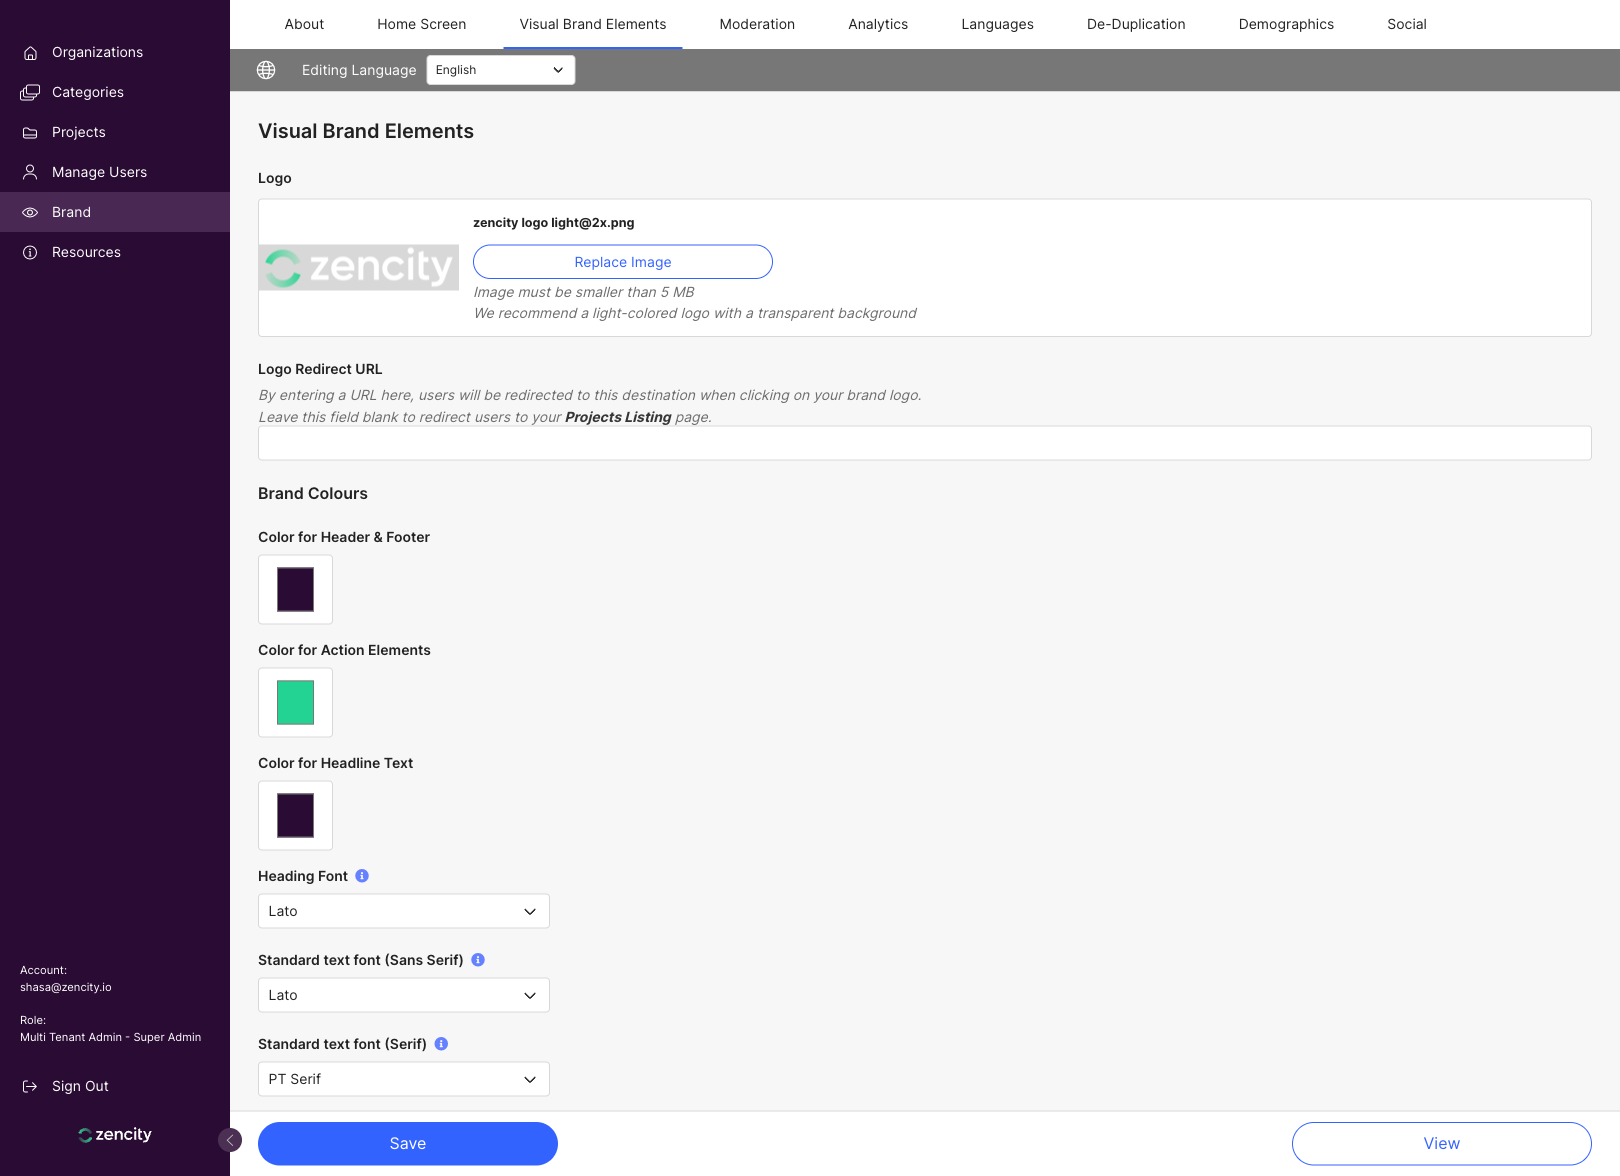
Task: Open Projects in the sidebar
Action: (115, 132)
